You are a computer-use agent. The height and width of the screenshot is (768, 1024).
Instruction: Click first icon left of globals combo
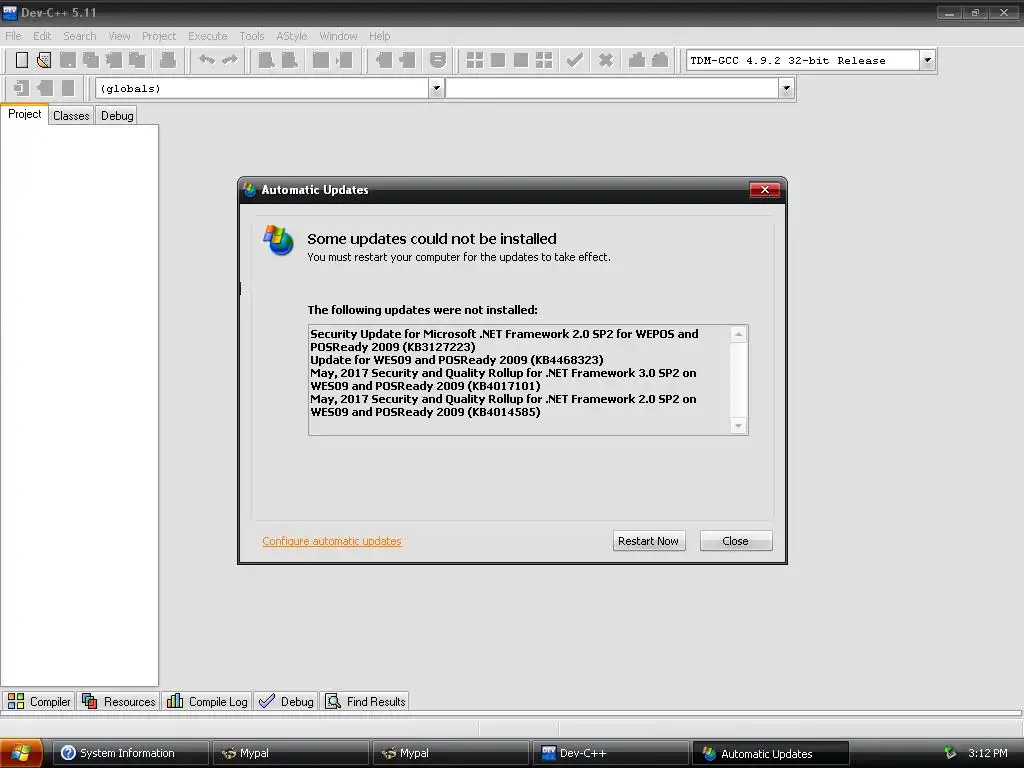pyautogui.click(x=21, y=88)
